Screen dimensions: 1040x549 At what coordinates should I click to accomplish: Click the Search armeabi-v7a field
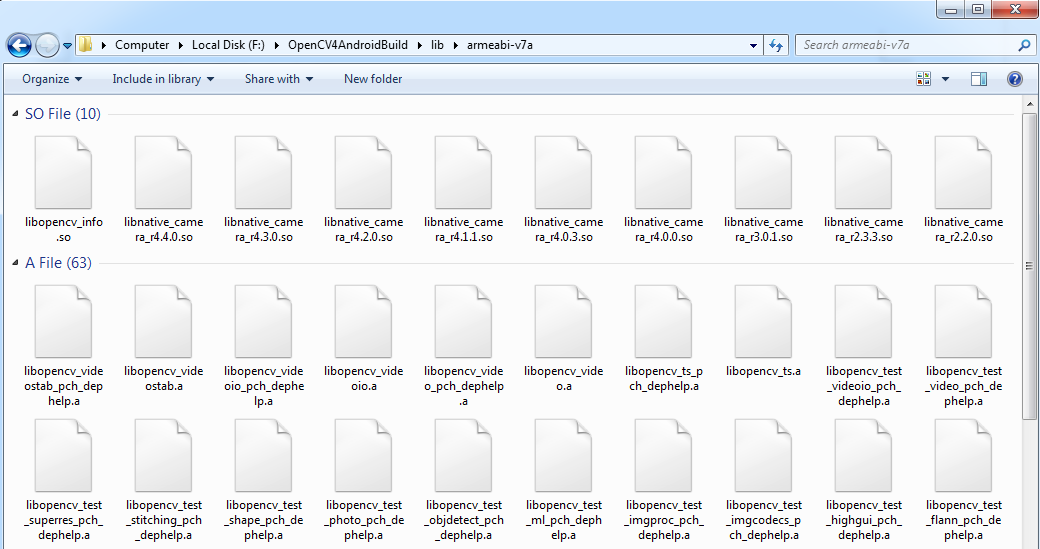click(905, 45)
